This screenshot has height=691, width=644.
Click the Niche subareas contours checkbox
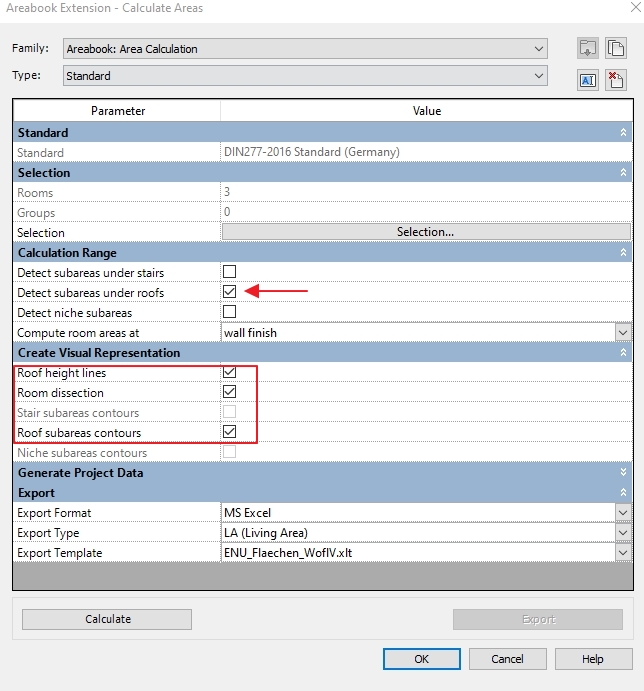coord(229,452)
